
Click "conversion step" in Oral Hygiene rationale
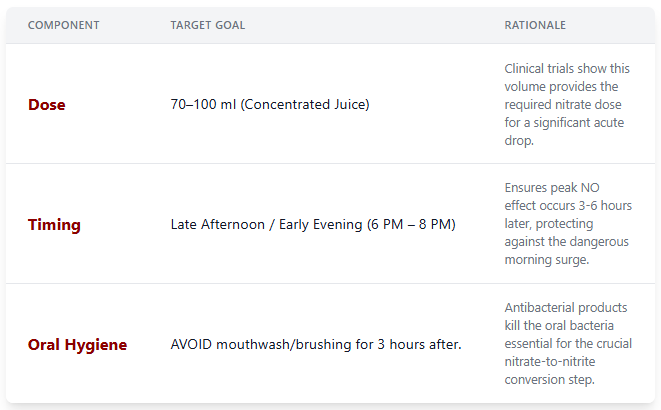[x=553, y=380]
